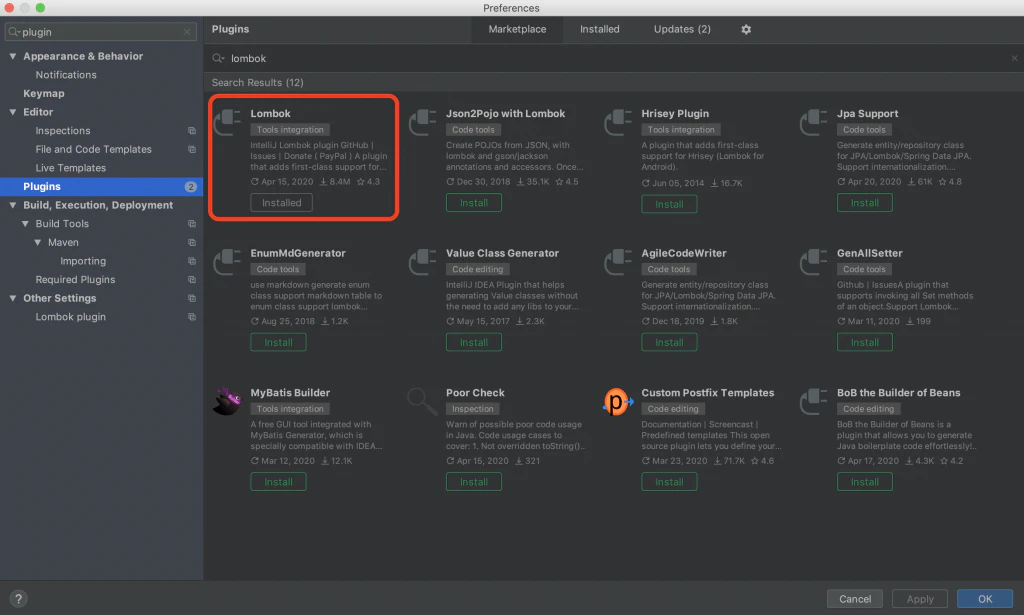Install BoB the Builder of Beans

click(x=865, y=482)
